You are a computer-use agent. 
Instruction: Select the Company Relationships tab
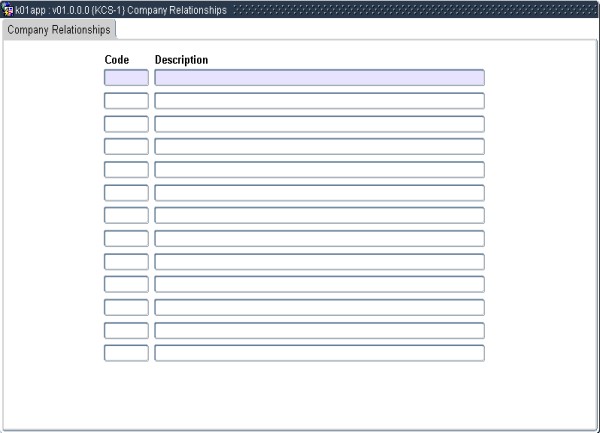(x=59, y=29)
